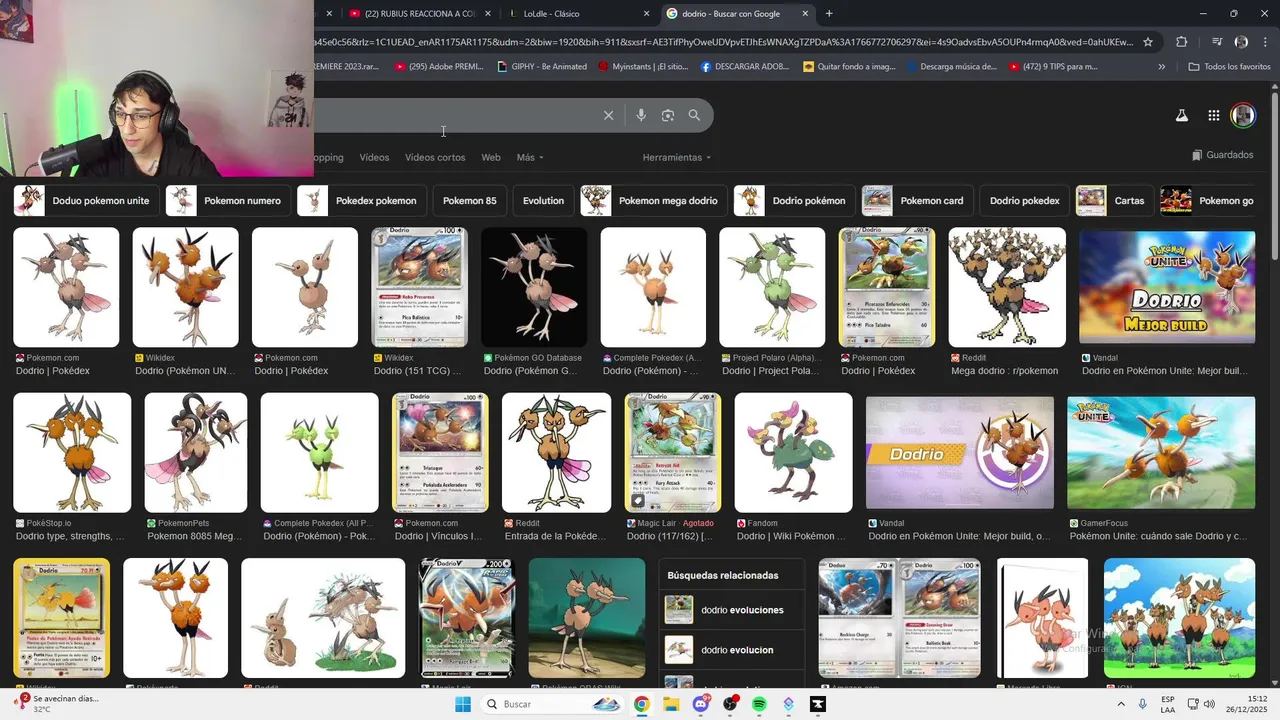The height and width of the screenshot is (720, 1280).
Task: Open Chrome media controls icon
Action: tap(1217, 42)
